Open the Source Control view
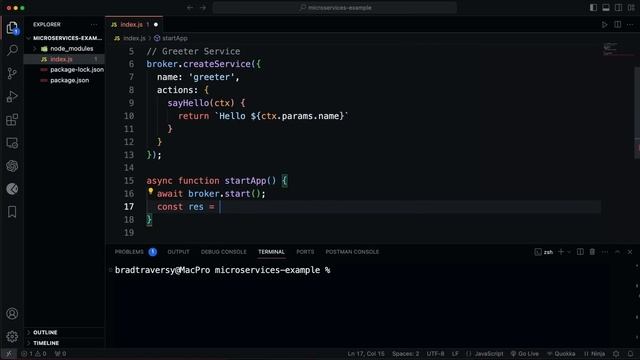 12,73
